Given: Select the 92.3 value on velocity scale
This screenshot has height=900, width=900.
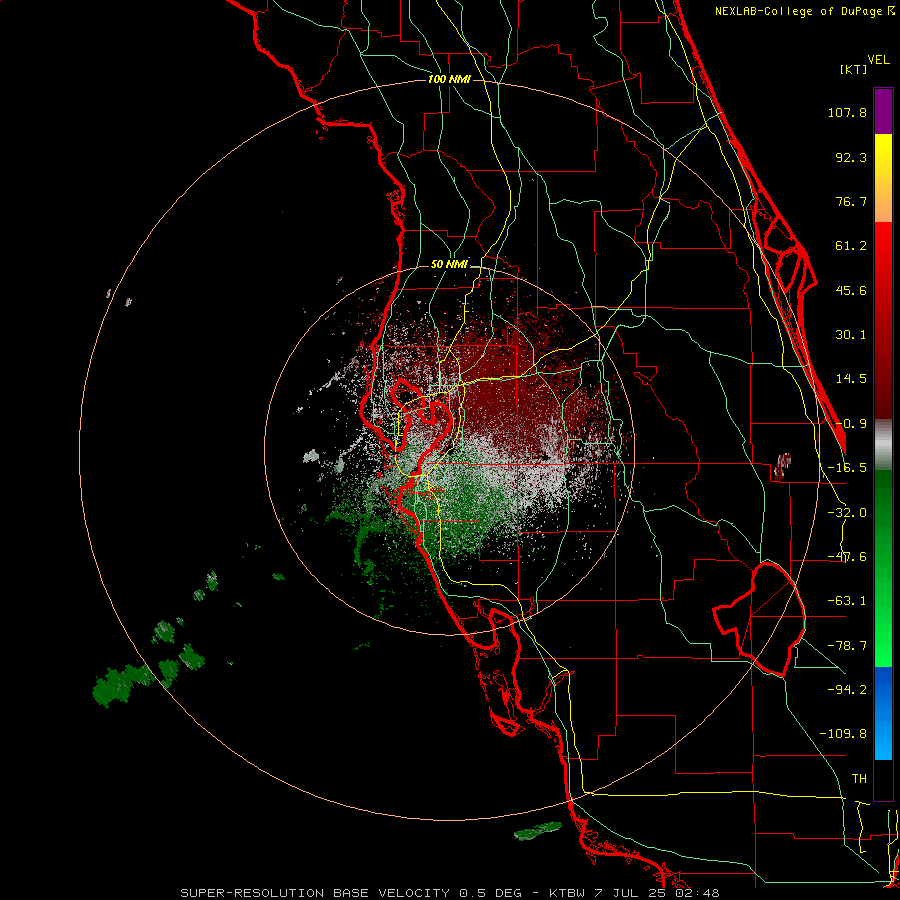Looking at the screenshot, I should click(851, 157).
